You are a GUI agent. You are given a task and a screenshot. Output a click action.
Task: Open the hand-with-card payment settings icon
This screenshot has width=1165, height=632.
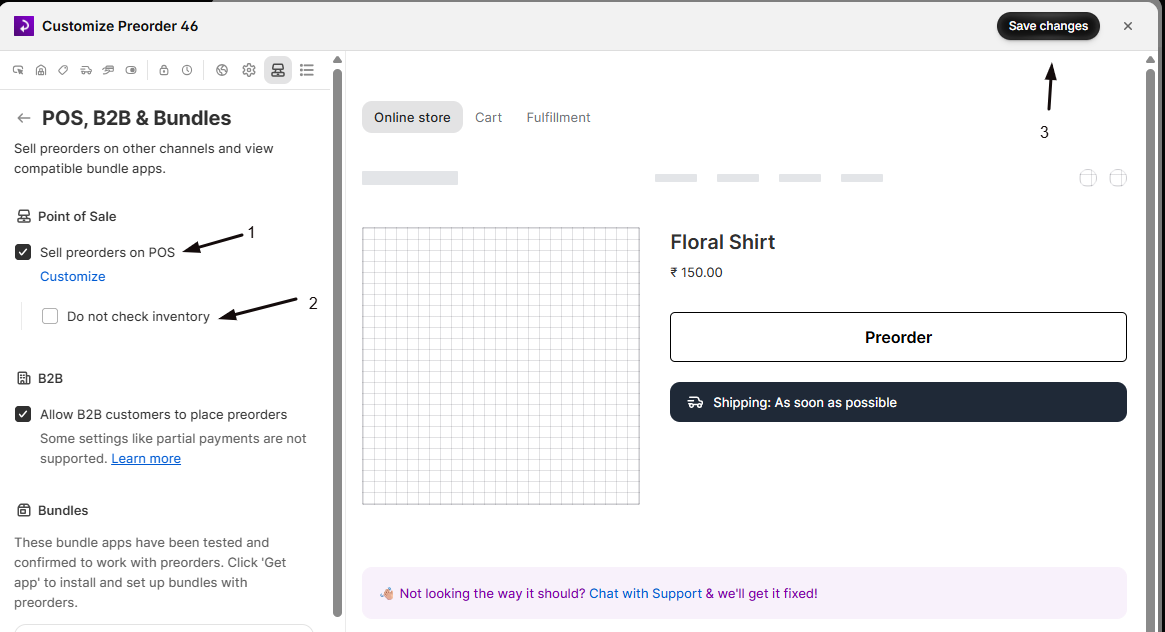pyautogui.click(x=108, y=70)
